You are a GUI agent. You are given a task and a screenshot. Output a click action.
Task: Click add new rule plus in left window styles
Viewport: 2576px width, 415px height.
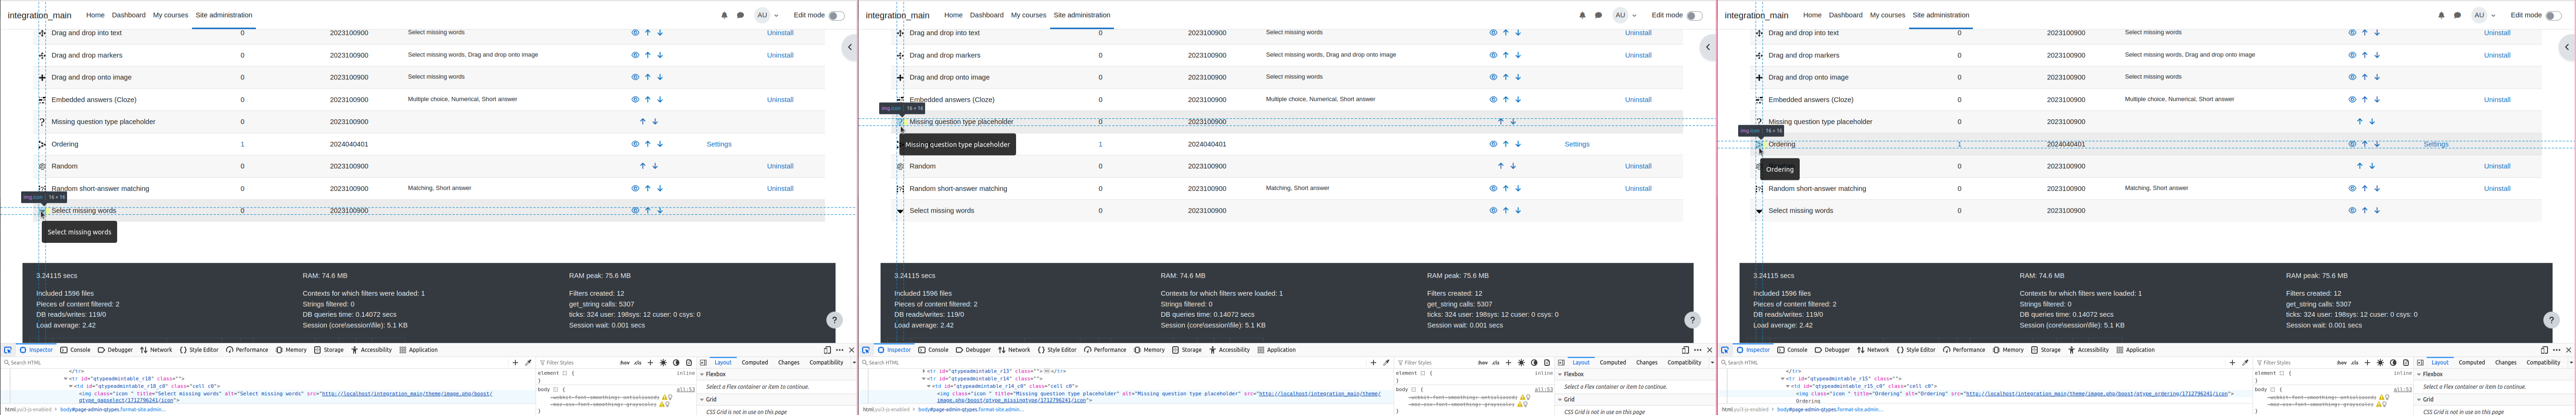click(650, 363)
